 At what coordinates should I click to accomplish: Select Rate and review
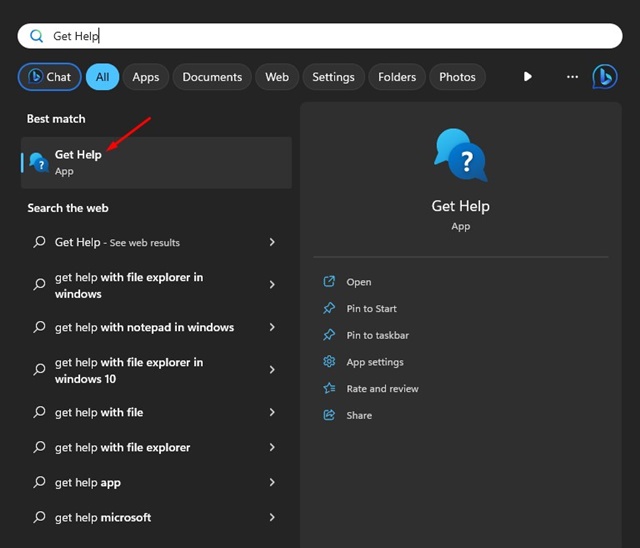tap(382, 388)
